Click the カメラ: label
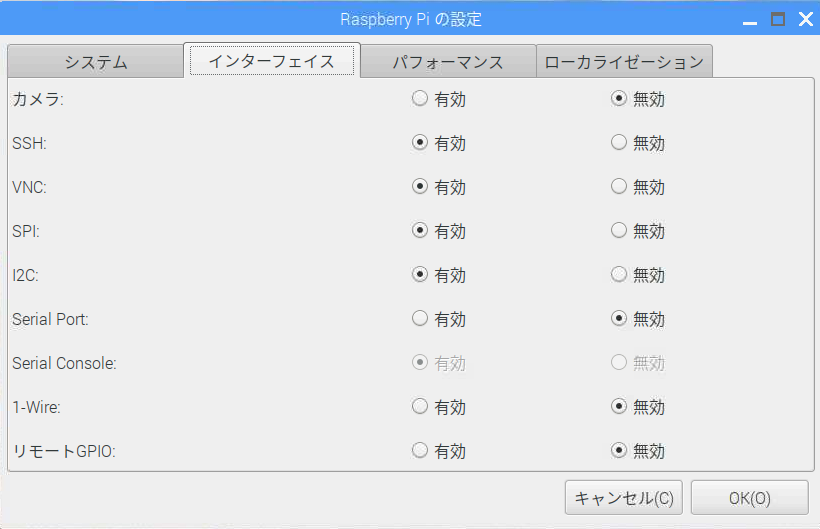820x529 pixels. 38,99
